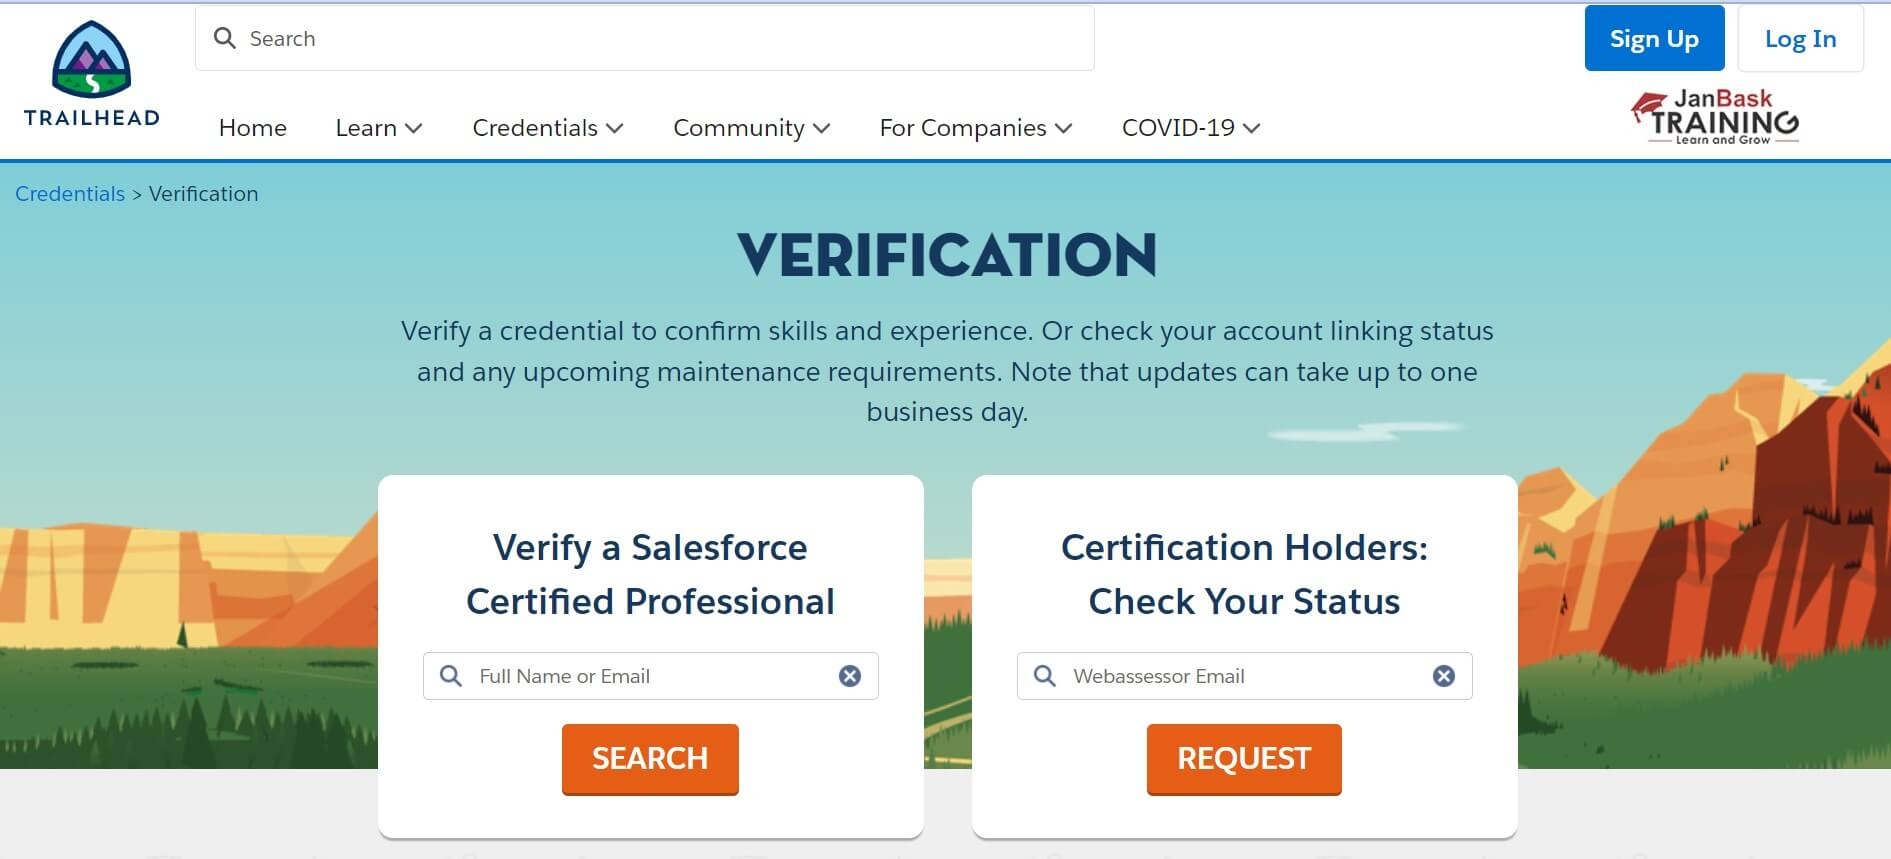Click 'Certification Holders: Check Your Status' heading
1891x859 pixels.
pos(1244,574)
